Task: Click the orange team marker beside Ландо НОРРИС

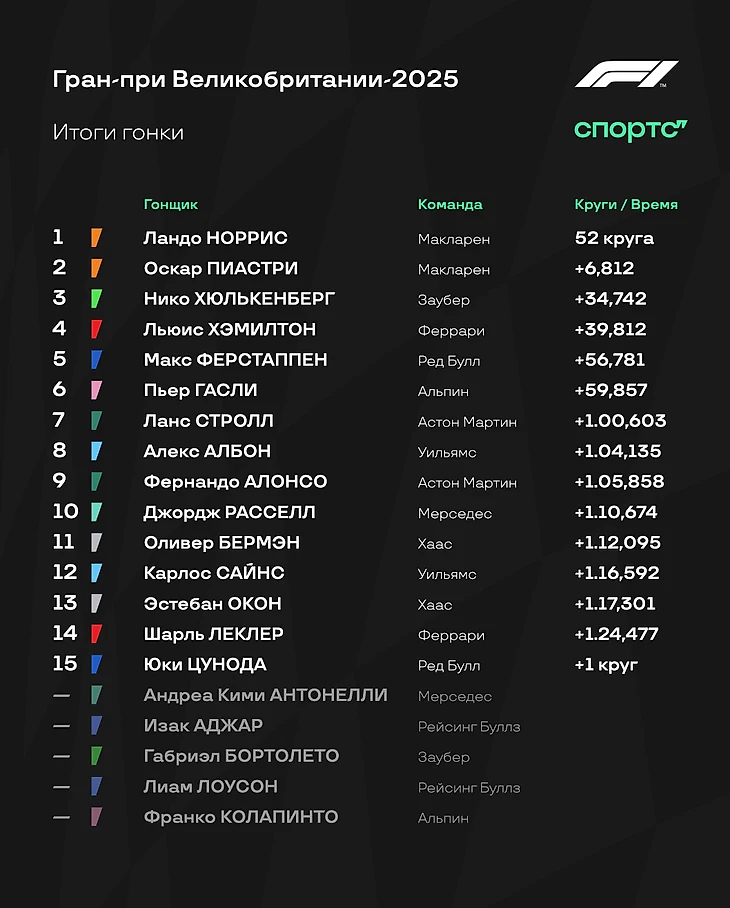Action: coord(96,238)
